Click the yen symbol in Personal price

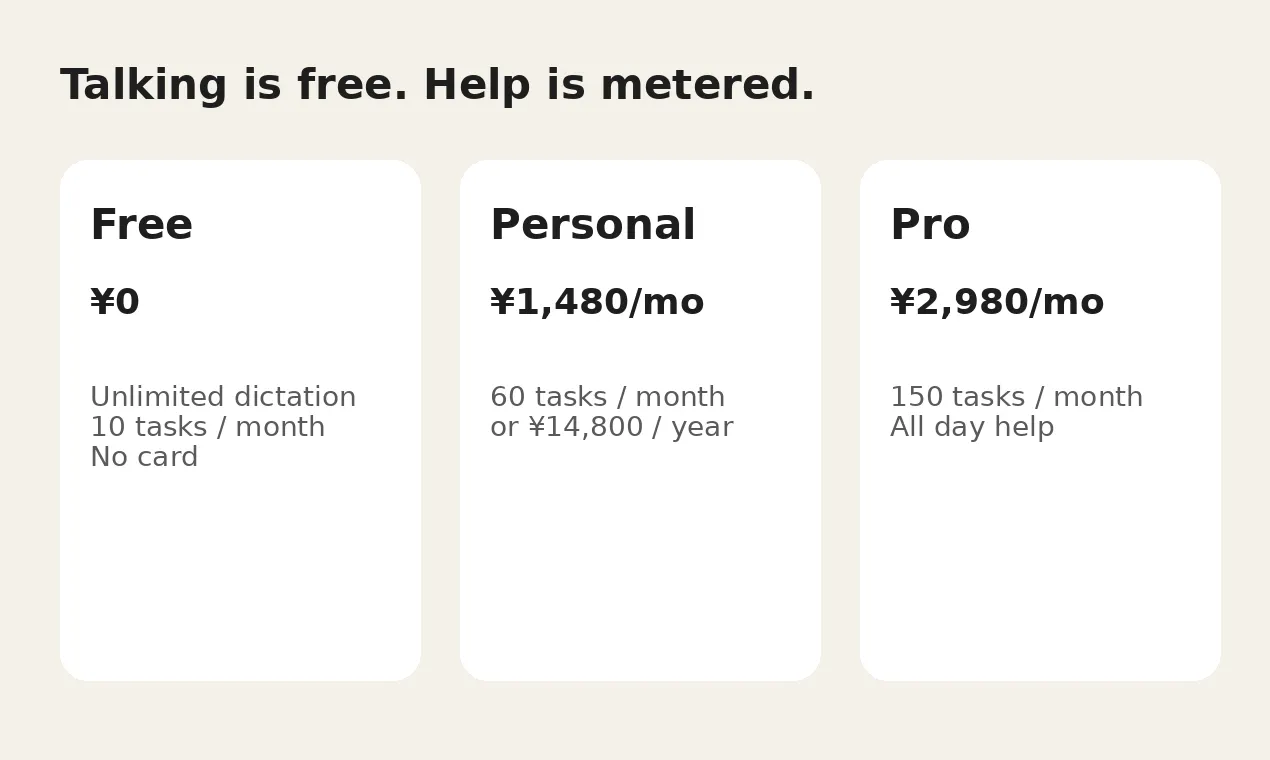(x=502, y=302)
